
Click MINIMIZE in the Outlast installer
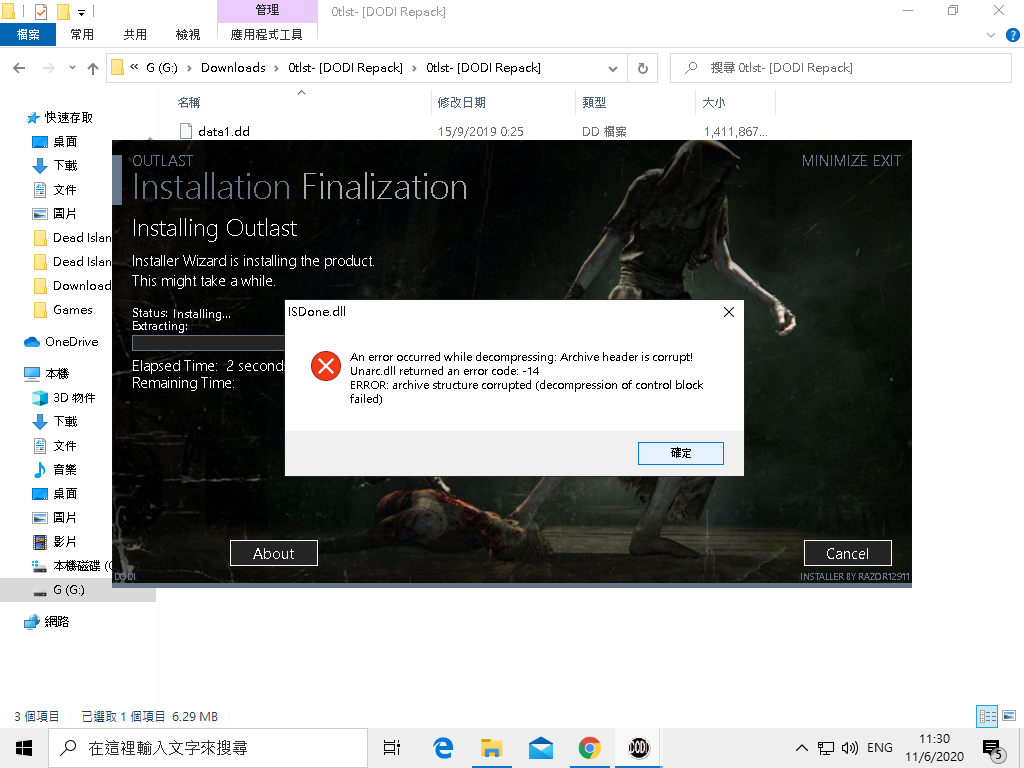(x=835, y=160)
